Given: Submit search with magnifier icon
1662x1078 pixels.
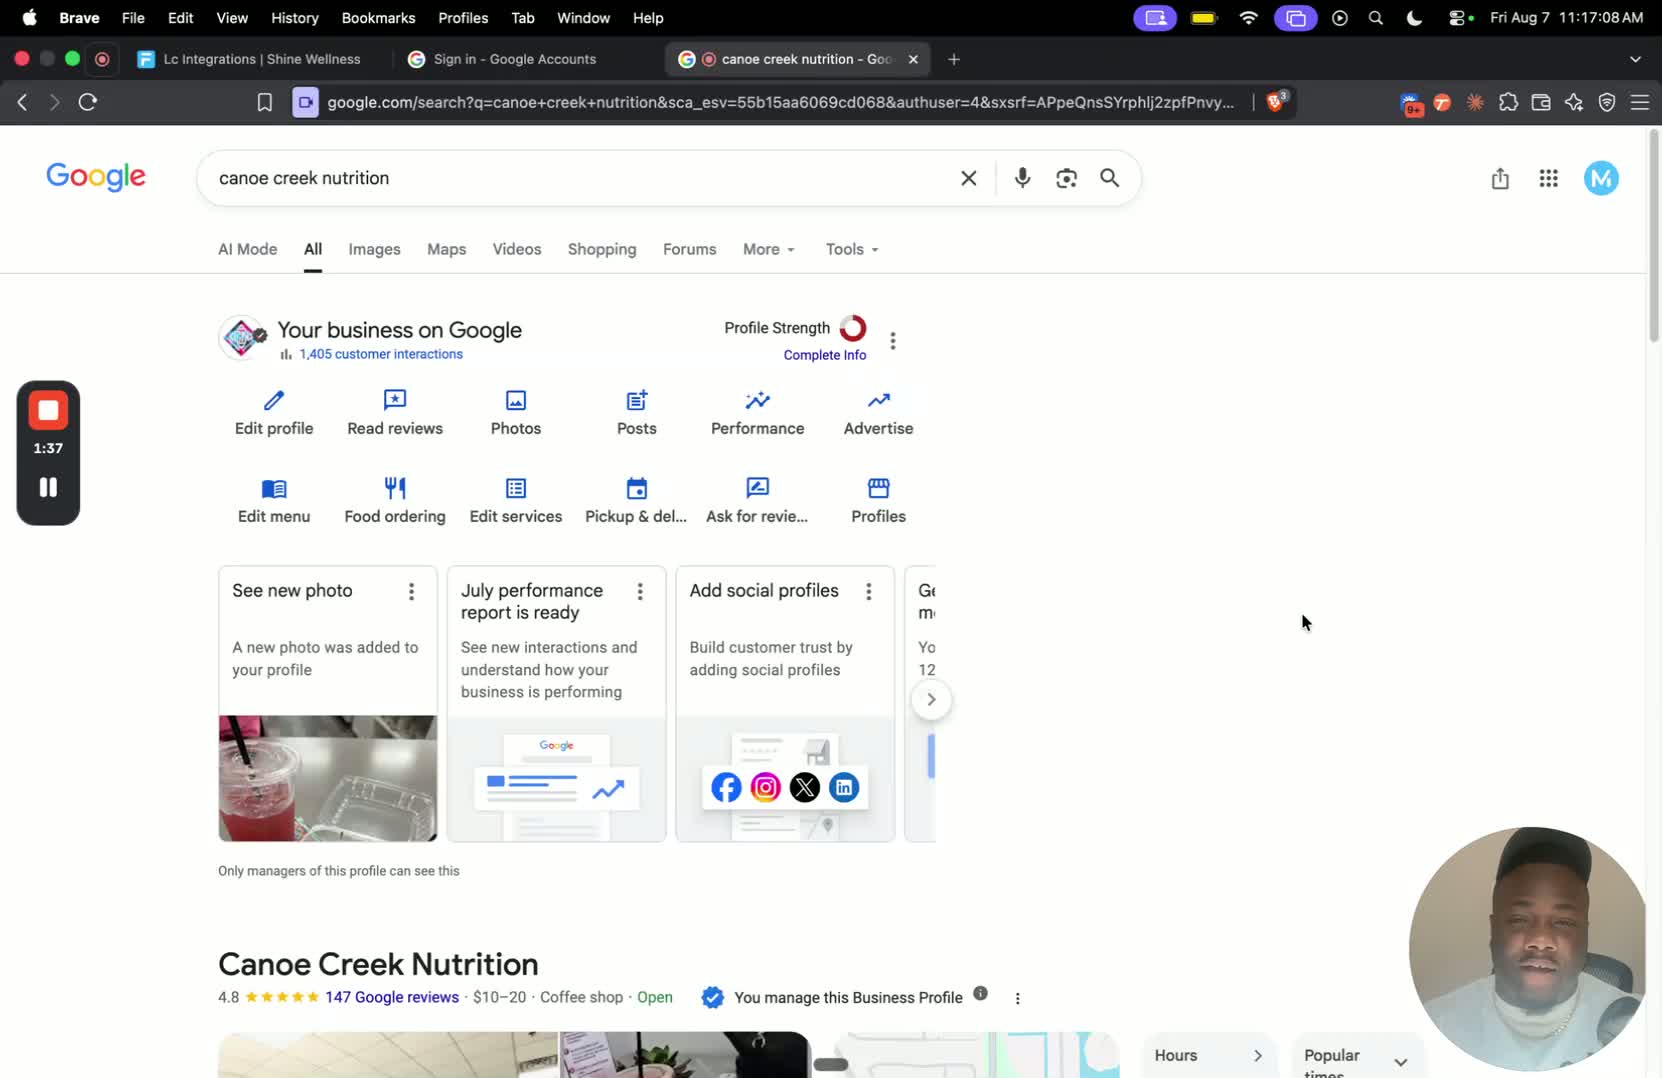Looking at the screenshot, I should pyautogui.click(x=1110, y=178).
